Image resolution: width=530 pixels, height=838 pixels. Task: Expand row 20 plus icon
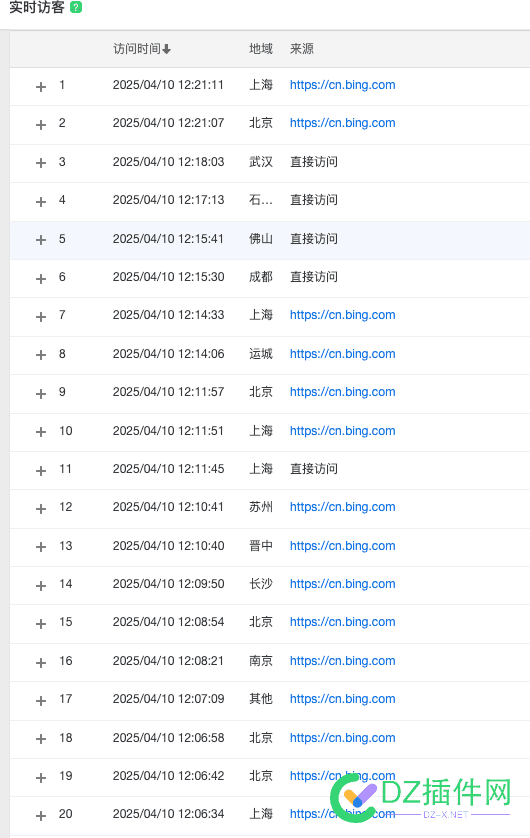pos(41,816)
